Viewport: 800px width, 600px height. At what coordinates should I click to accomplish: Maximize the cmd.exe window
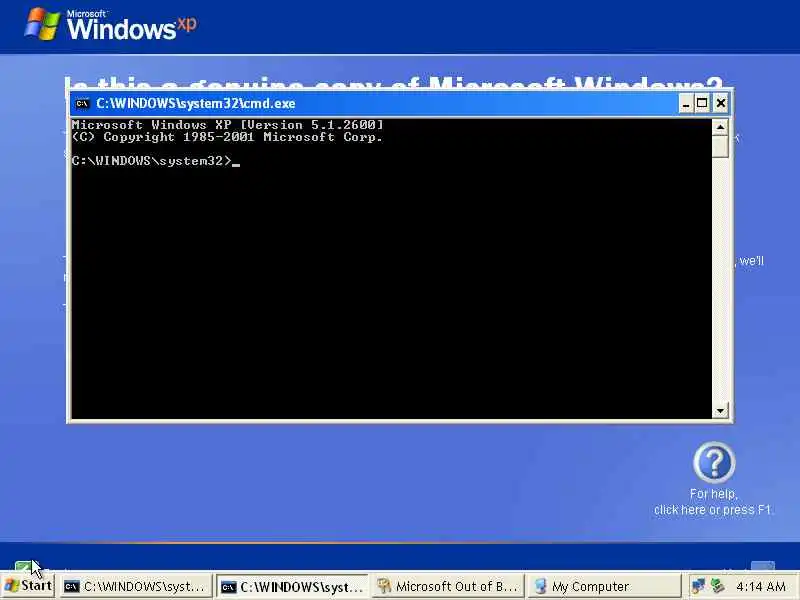[702, 104]
